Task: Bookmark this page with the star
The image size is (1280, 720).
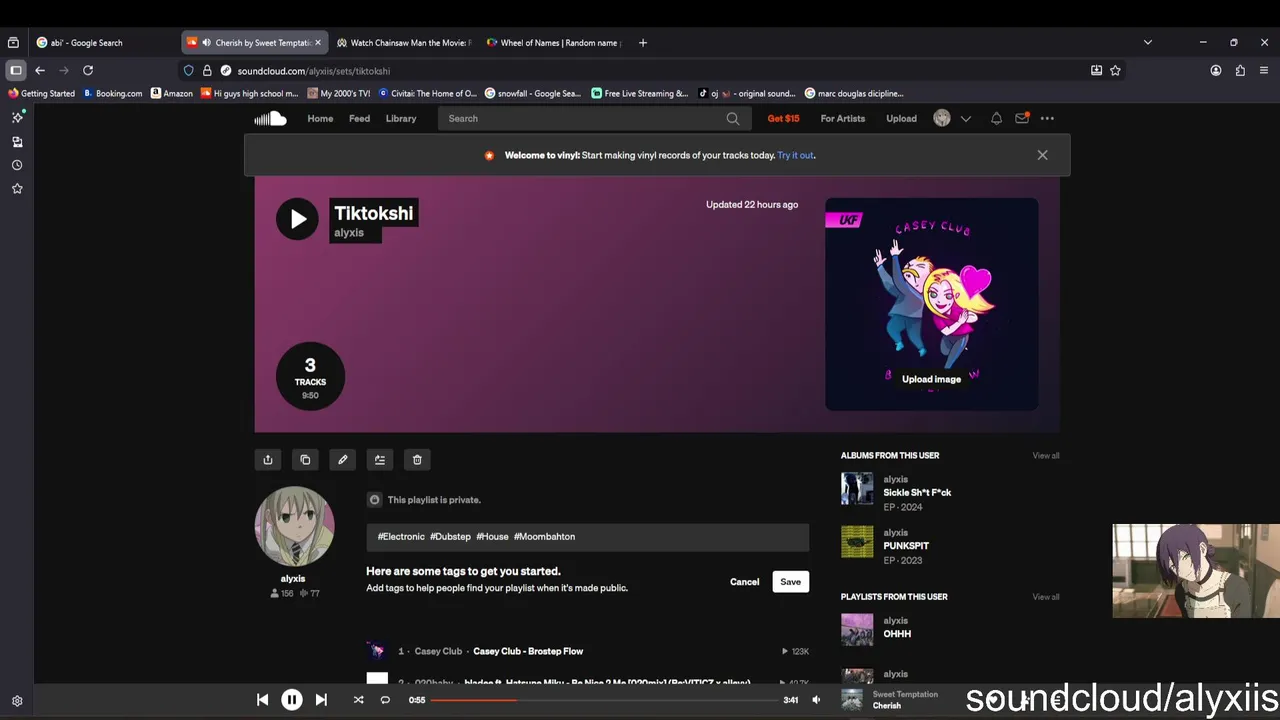Action: (1115, 71)
